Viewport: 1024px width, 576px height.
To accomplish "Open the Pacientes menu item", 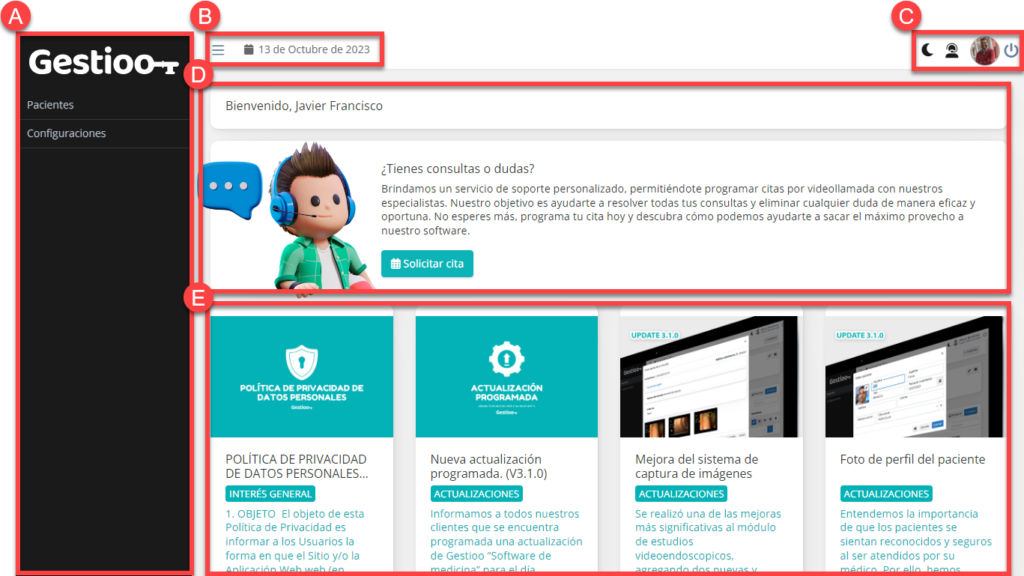I will (x=50, y=105).
